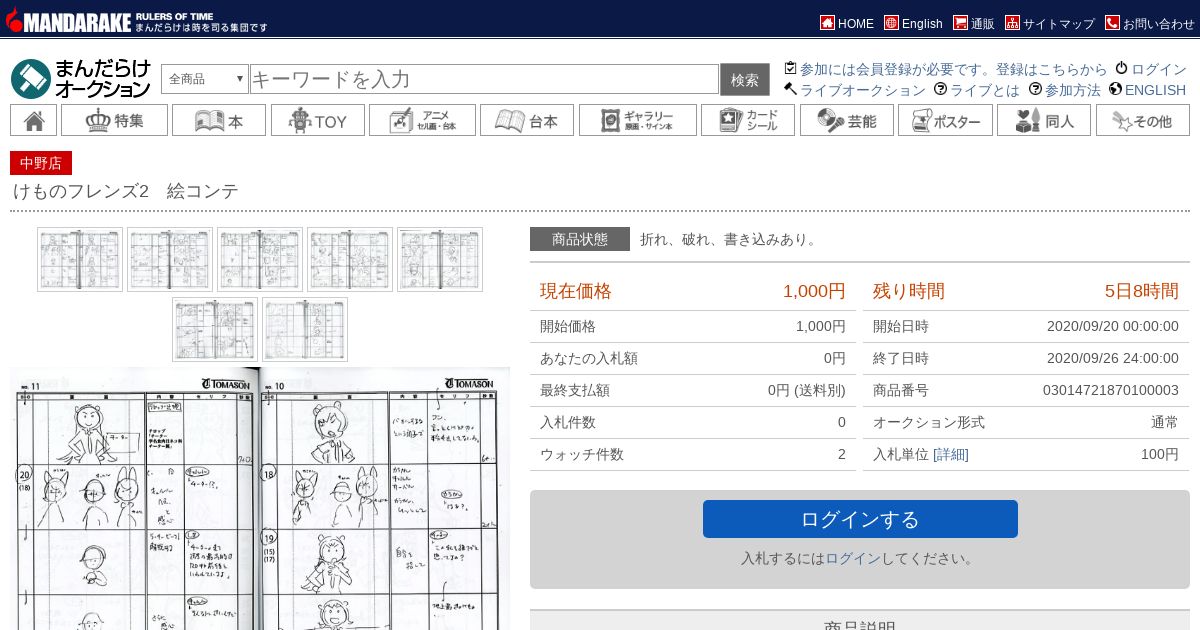
Task: Select the fourth storyboard thumbnail
Action: [x=350, y=260]
